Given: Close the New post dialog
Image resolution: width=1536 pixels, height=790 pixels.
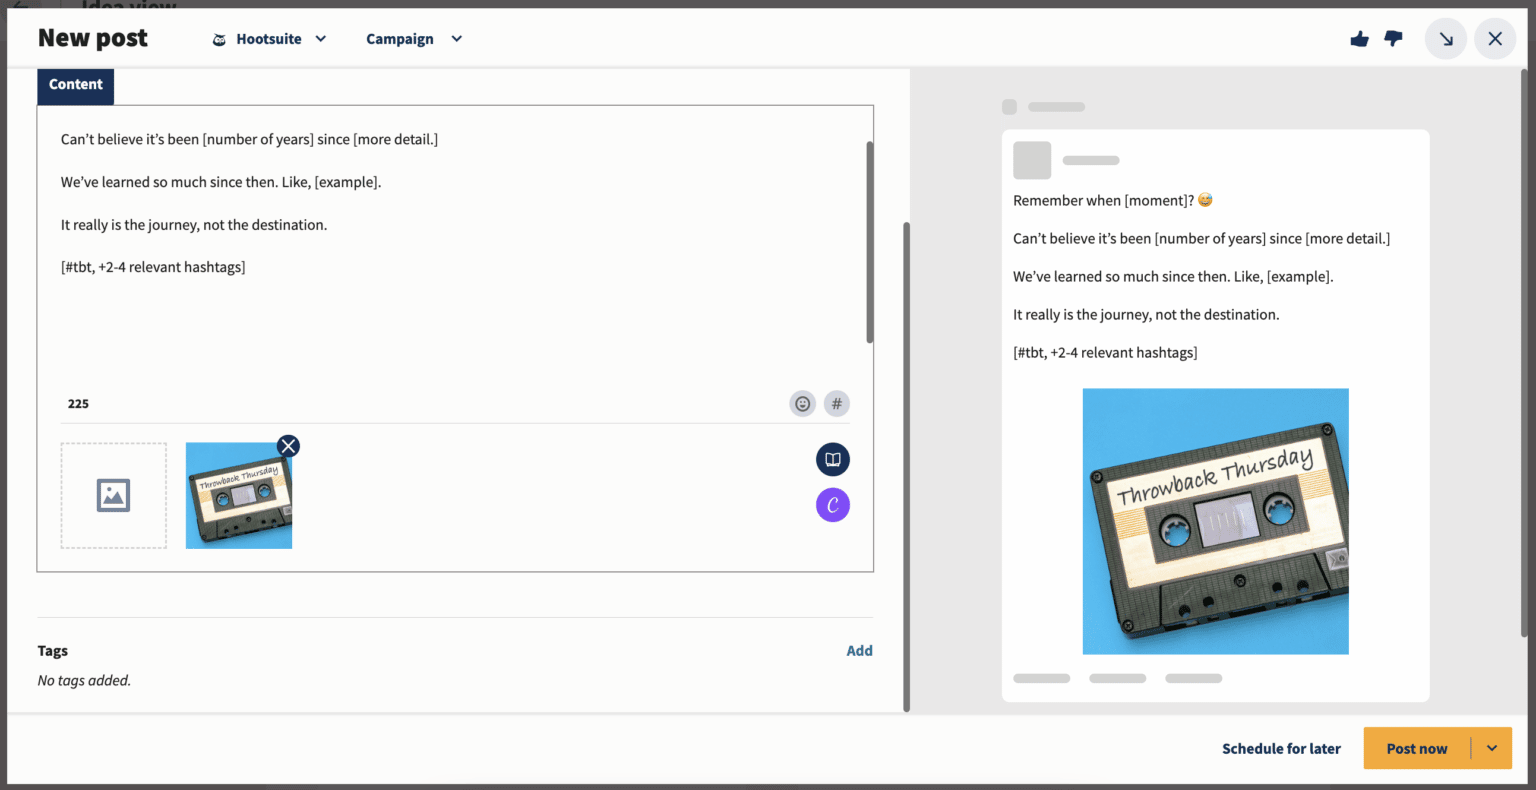Looking at the screenshot, I should pos(1495,39).
